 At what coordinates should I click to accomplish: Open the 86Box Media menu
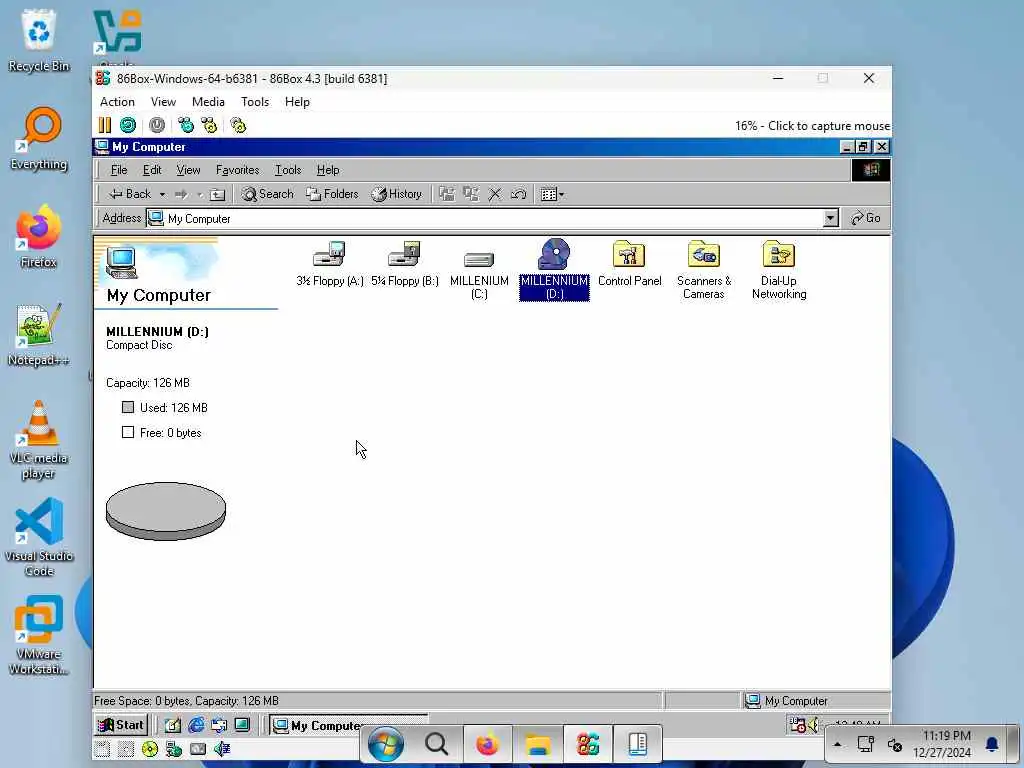tap(208, 102)
